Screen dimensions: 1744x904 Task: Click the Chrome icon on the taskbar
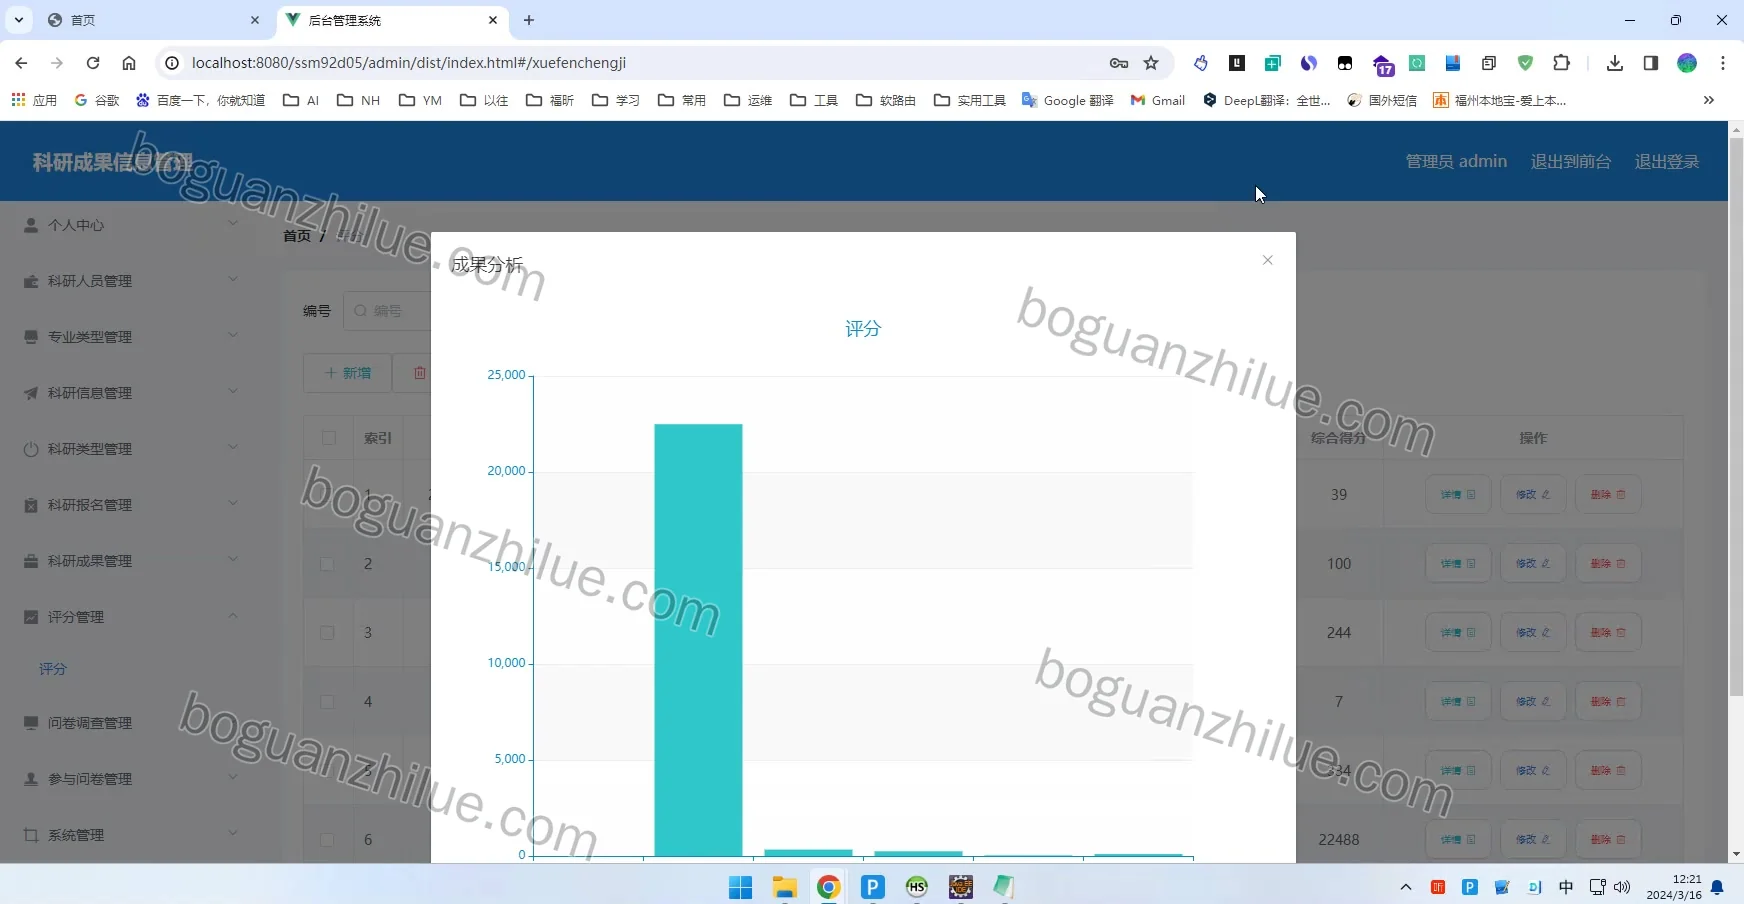coord(828,887)
